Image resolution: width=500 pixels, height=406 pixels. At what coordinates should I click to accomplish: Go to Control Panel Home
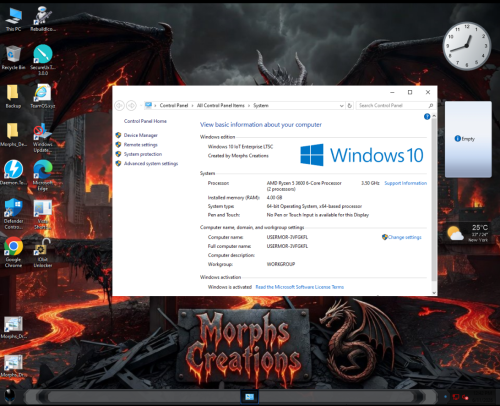[x=145, y=121]
